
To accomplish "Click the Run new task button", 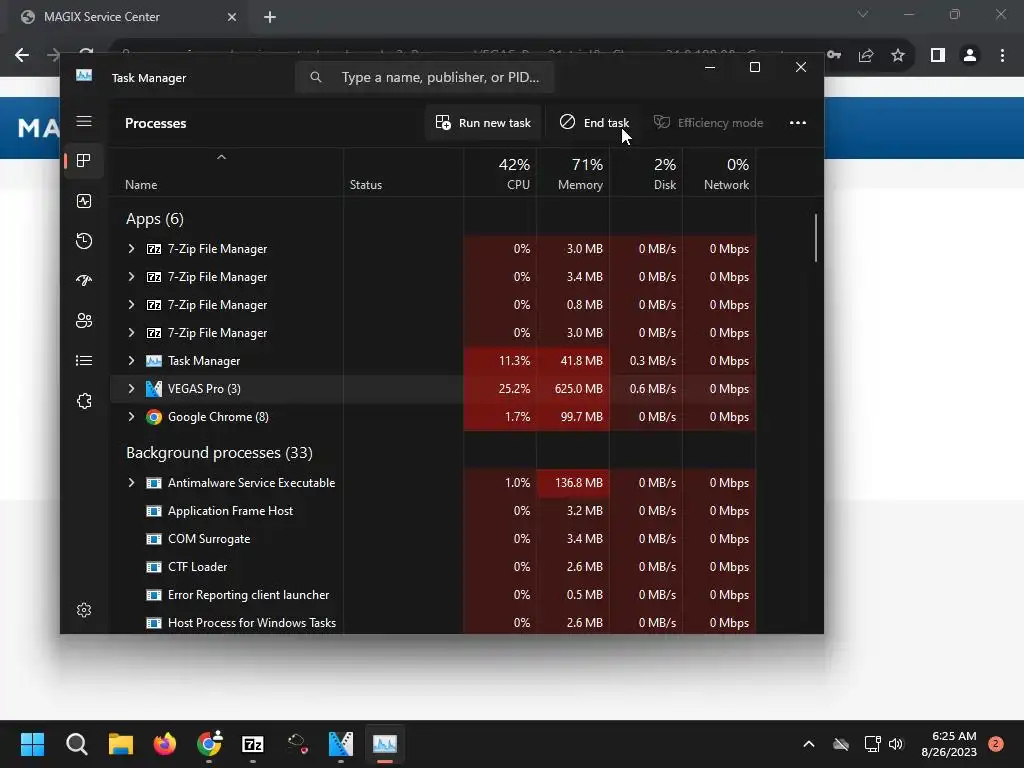I will (483, 123).
